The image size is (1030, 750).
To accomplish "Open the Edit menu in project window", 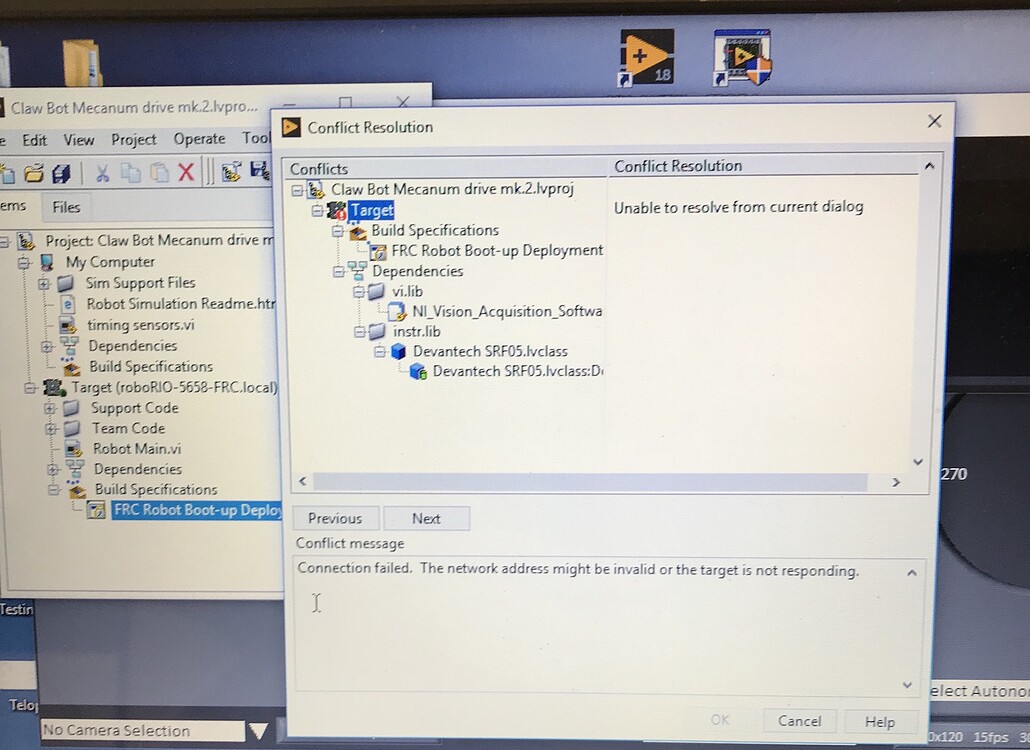I will [35, 140].
